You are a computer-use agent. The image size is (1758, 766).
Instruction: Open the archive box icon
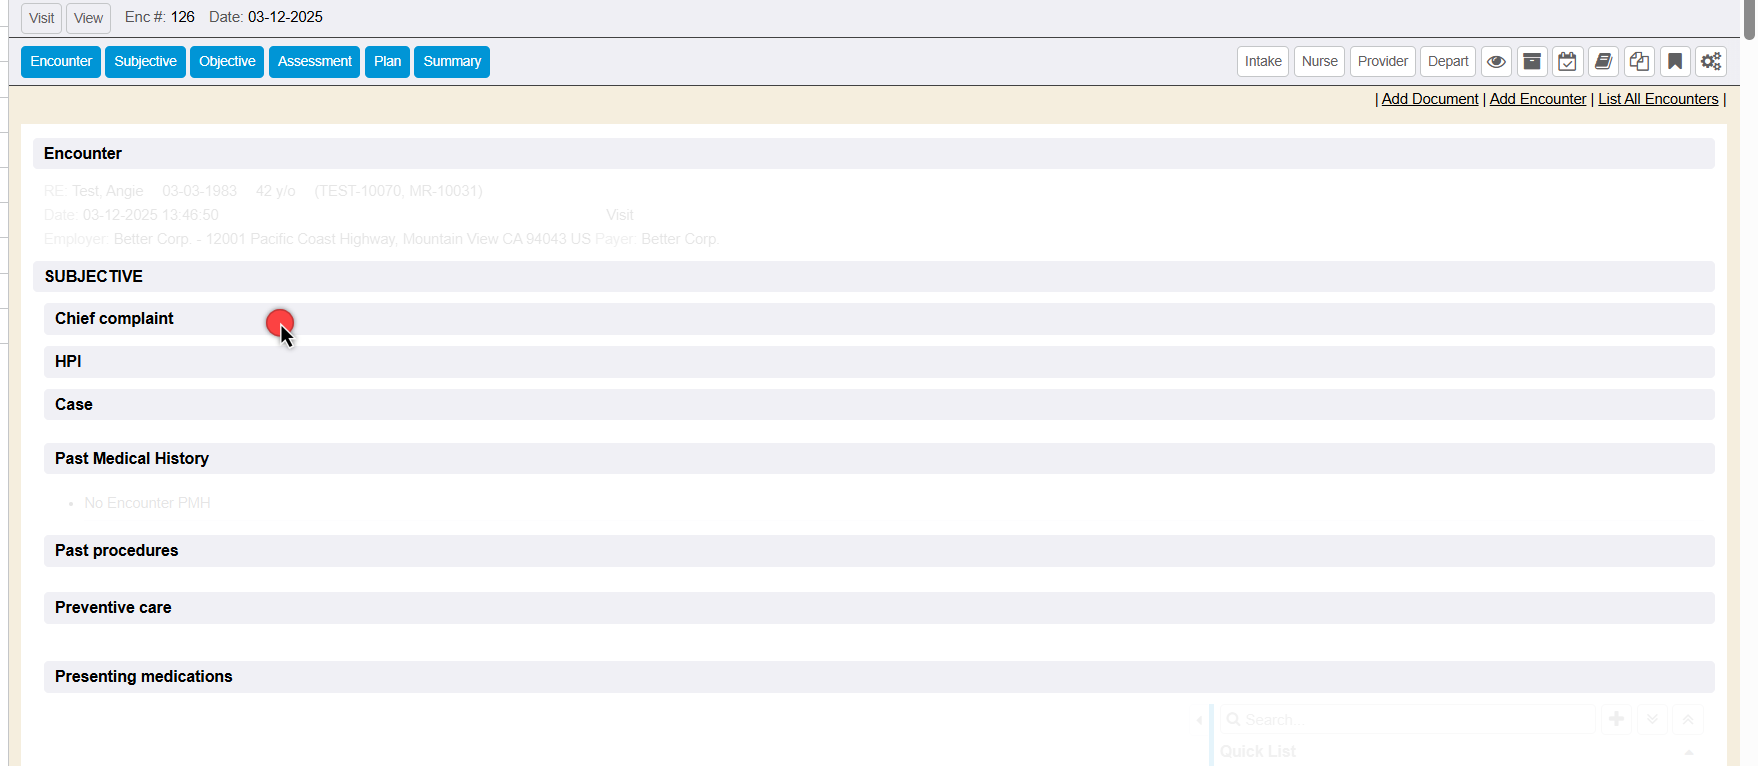coord(1532,62)
